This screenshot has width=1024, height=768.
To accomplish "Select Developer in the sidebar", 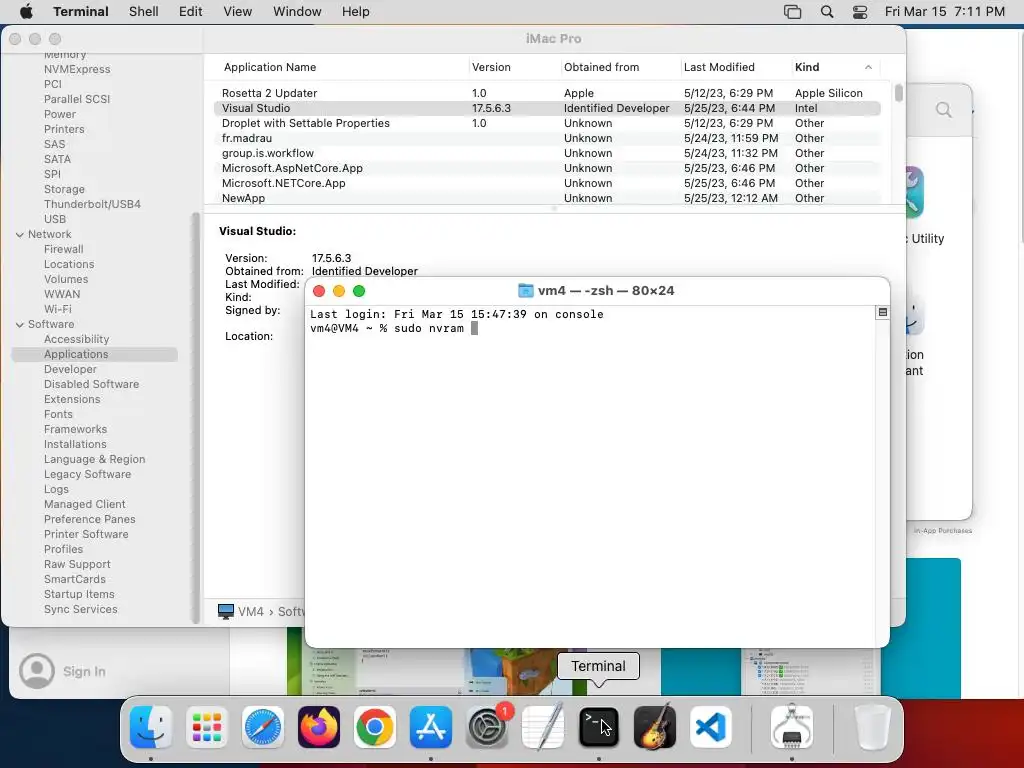I will [70, 370].
